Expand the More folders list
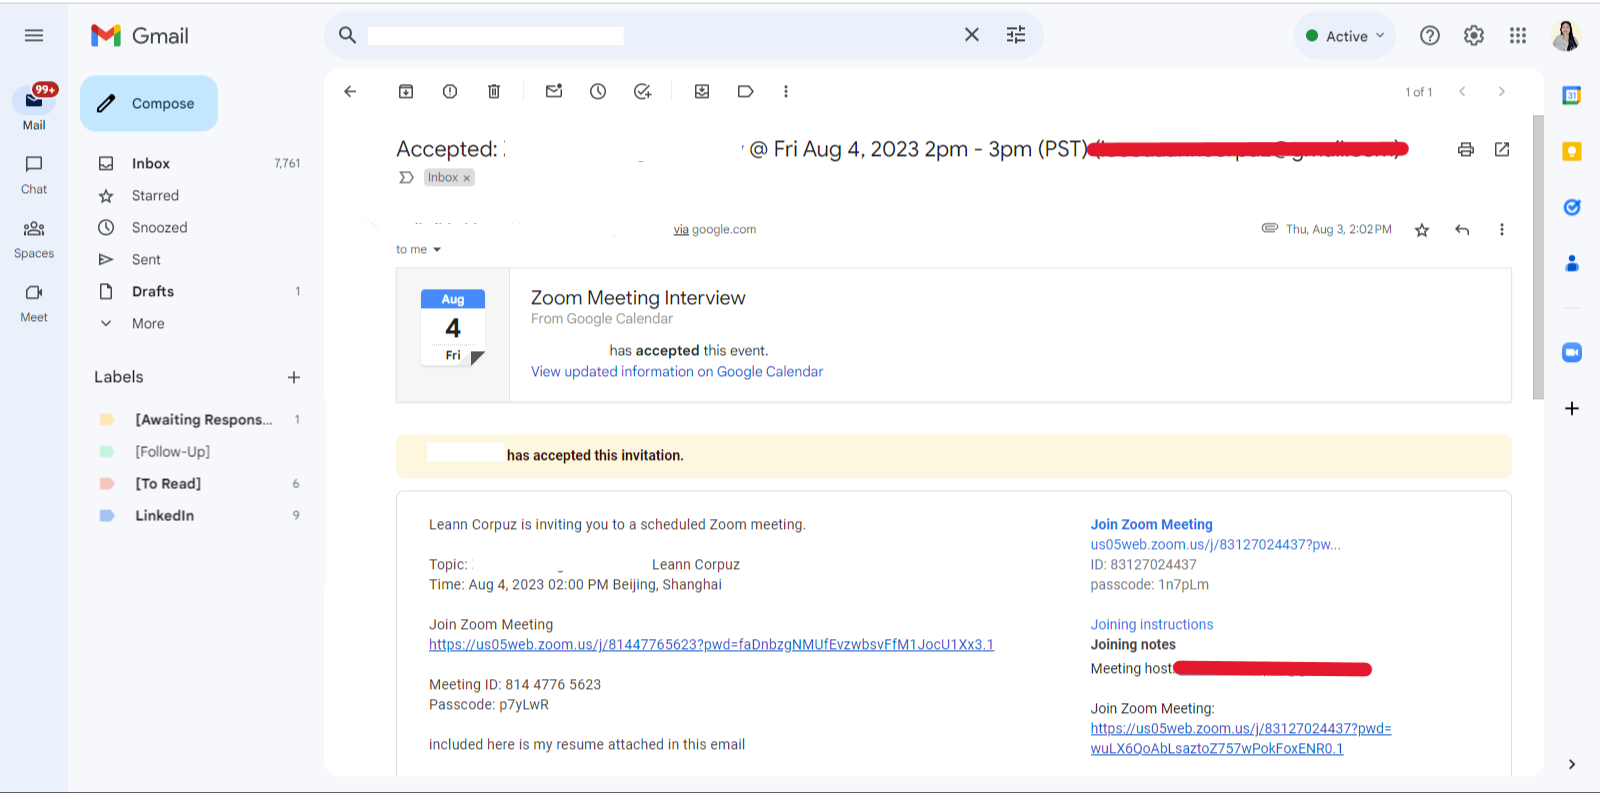1600x793 pixels. pos(148,324)
